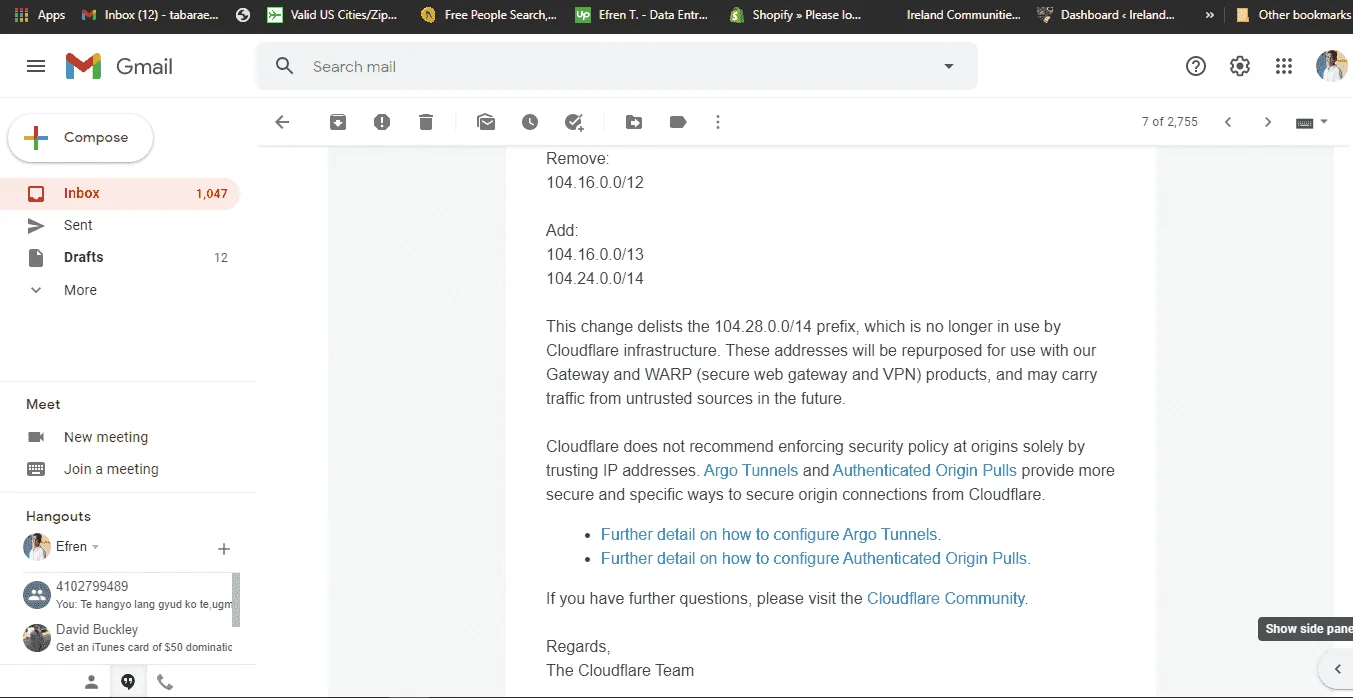Compose a new email

(x=81, y=138)
